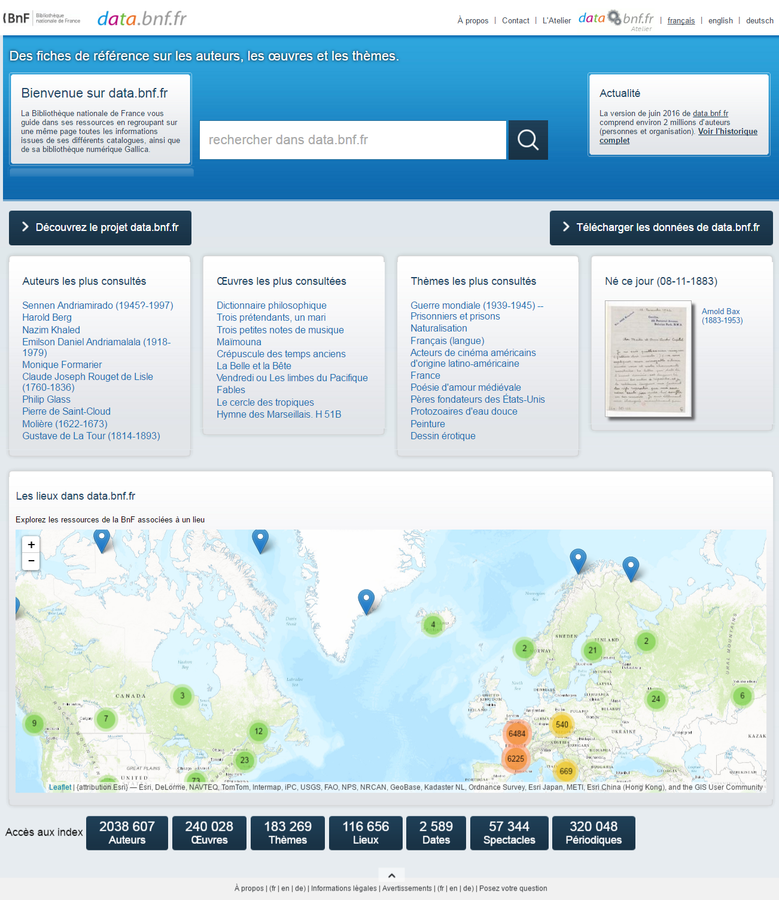Open author 'Molière (1622-1673)'
The height and width of the screenshot is (900, 779).
pyautogui.click(x=65, y=424)
